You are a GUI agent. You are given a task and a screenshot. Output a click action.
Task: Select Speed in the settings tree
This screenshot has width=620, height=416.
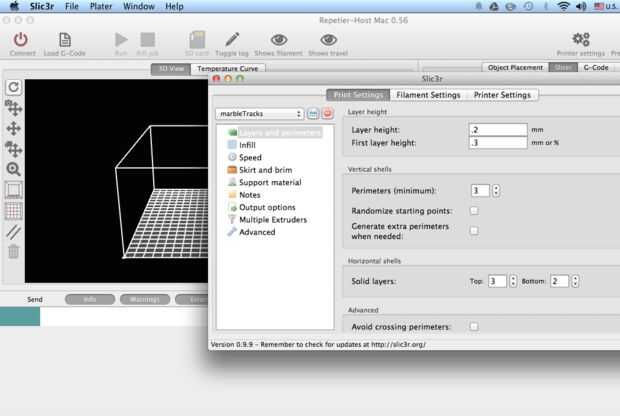click(x=245, y=157)
